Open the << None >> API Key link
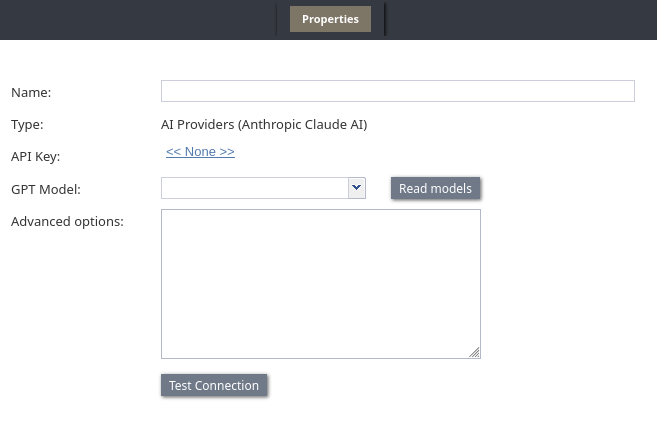The width and height of the screenshot is (657, 429). coord(200,152)
